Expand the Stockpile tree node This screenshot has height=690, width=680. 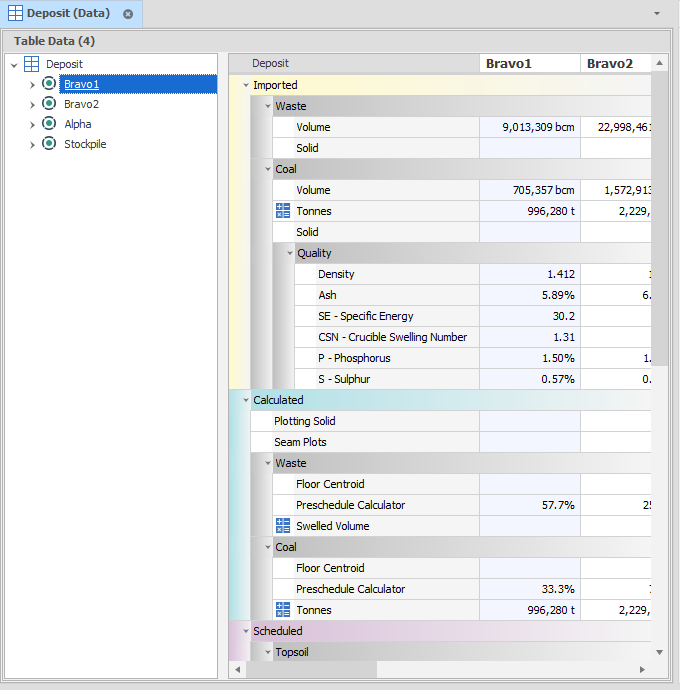point(32,144)
